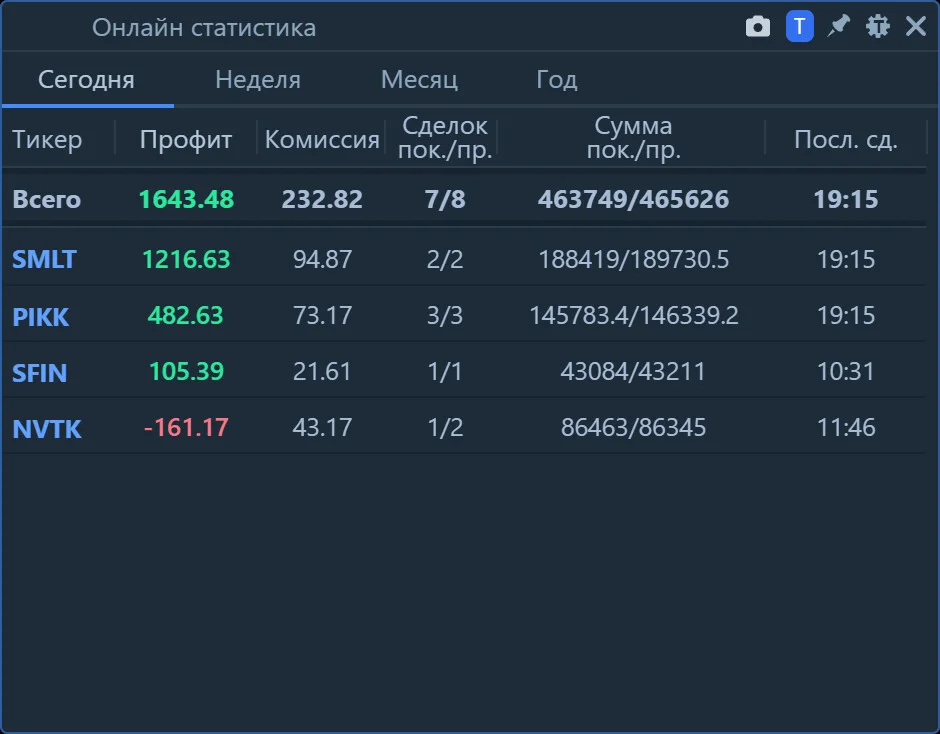The image size is (940, 734).
Task: Sort by Сумма пок./пр. column header
Action: tap(634, 138)
